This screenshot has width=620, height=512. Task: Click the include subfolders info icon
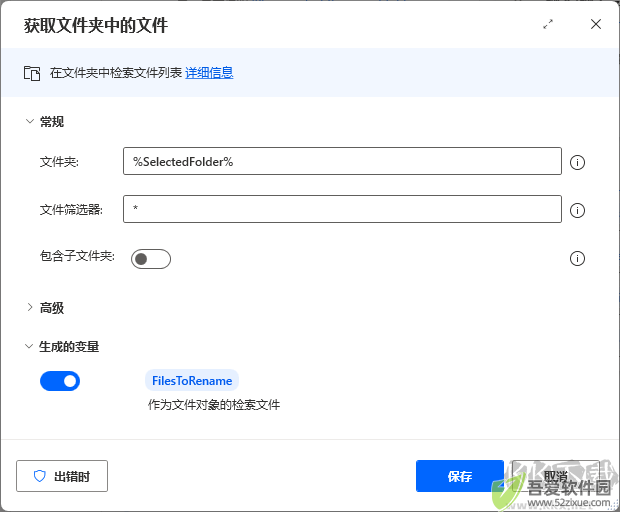(577, 259)
